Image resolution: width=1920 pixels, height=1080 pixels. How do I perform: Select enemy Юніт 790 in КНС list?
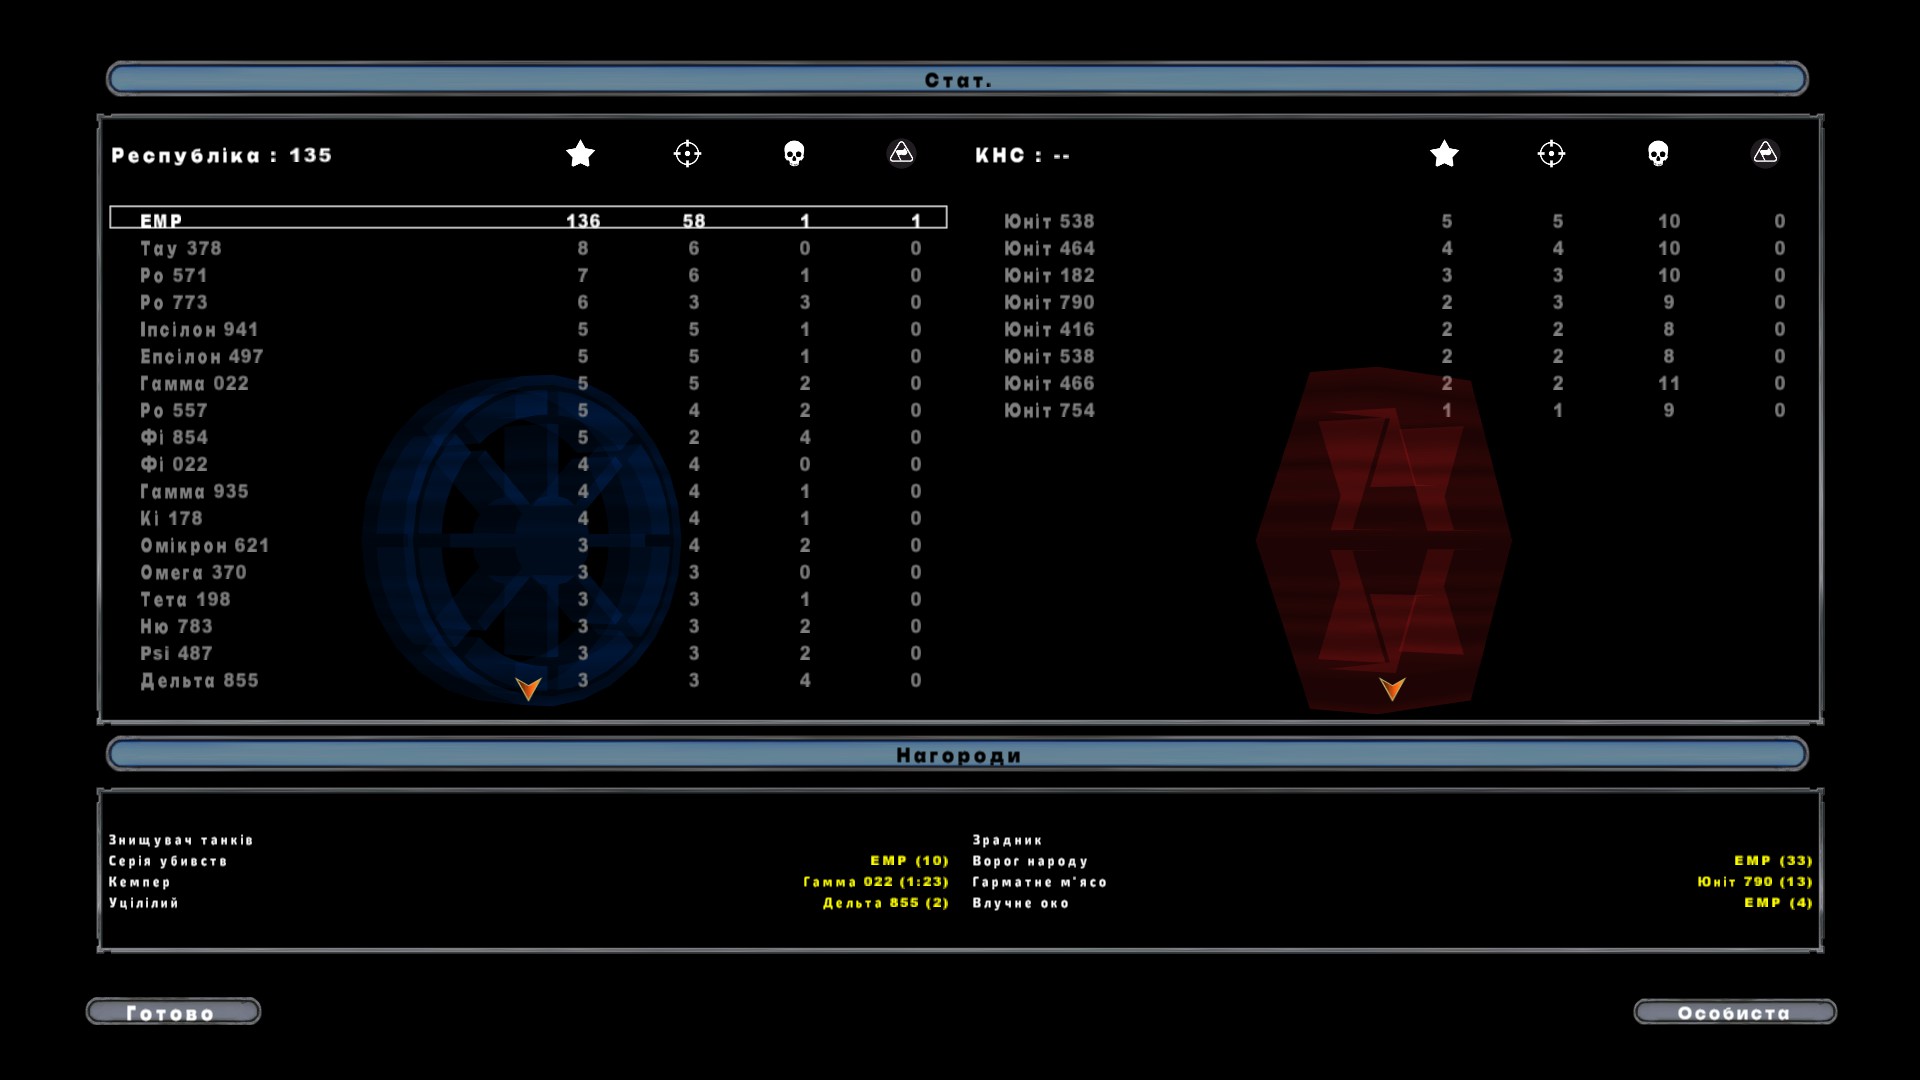point(1393,302)
